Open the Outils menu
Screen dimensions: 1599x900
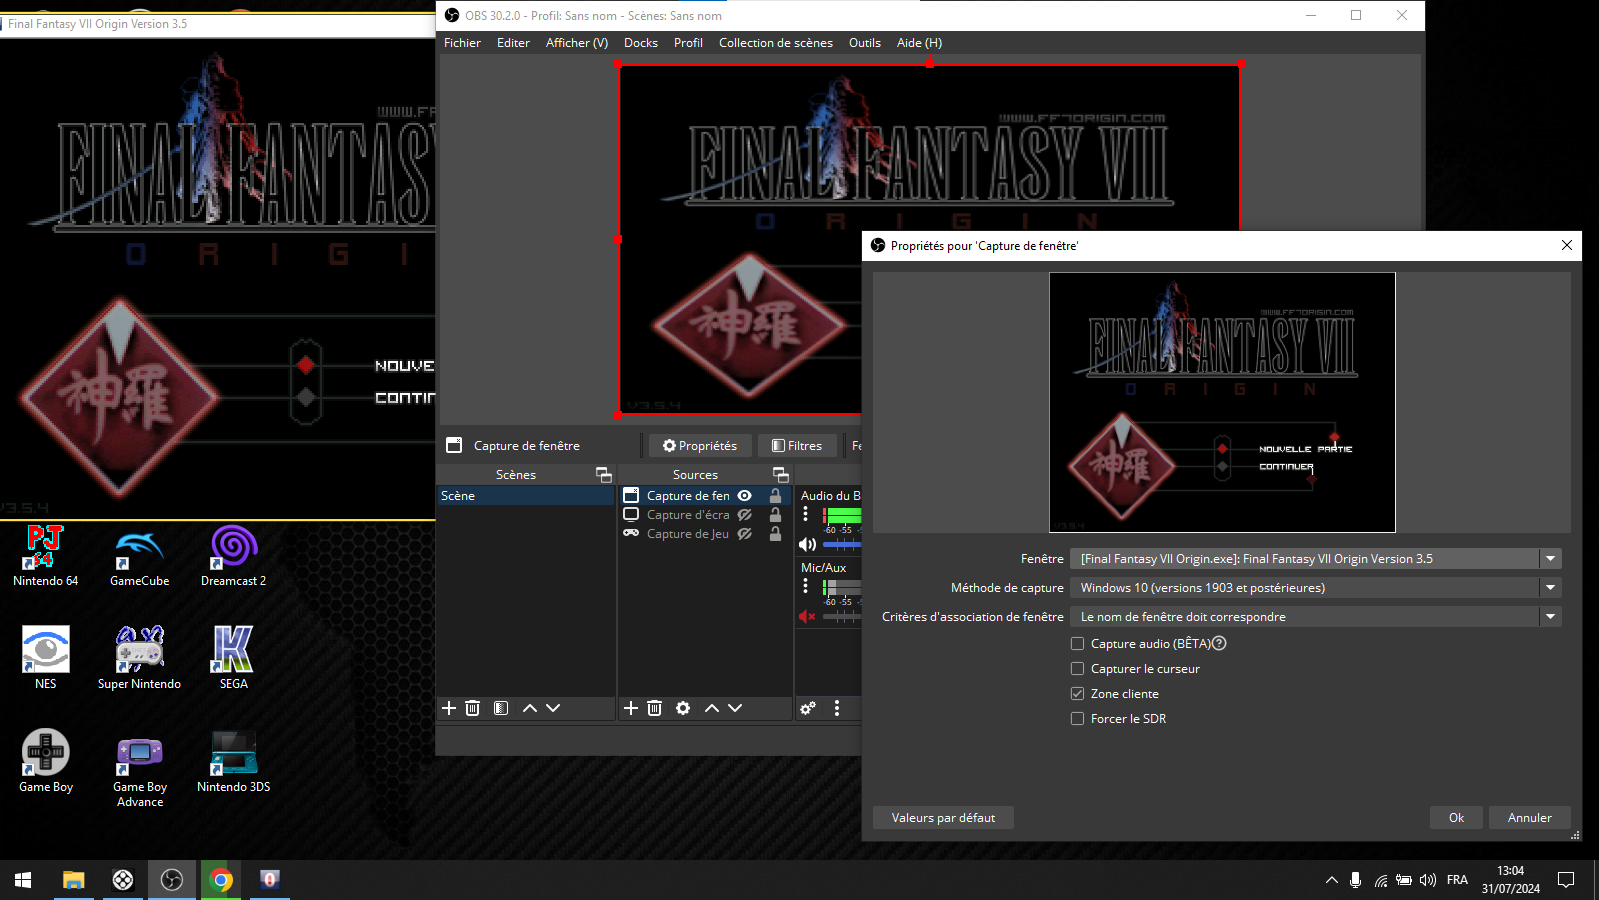(x=865, y=42)
